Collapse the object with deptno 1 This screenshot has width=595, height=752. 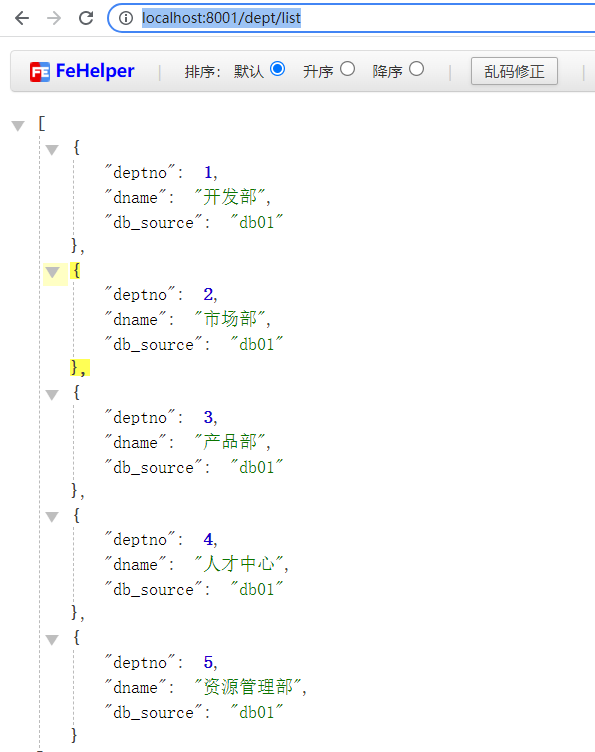tap(52, 150)
